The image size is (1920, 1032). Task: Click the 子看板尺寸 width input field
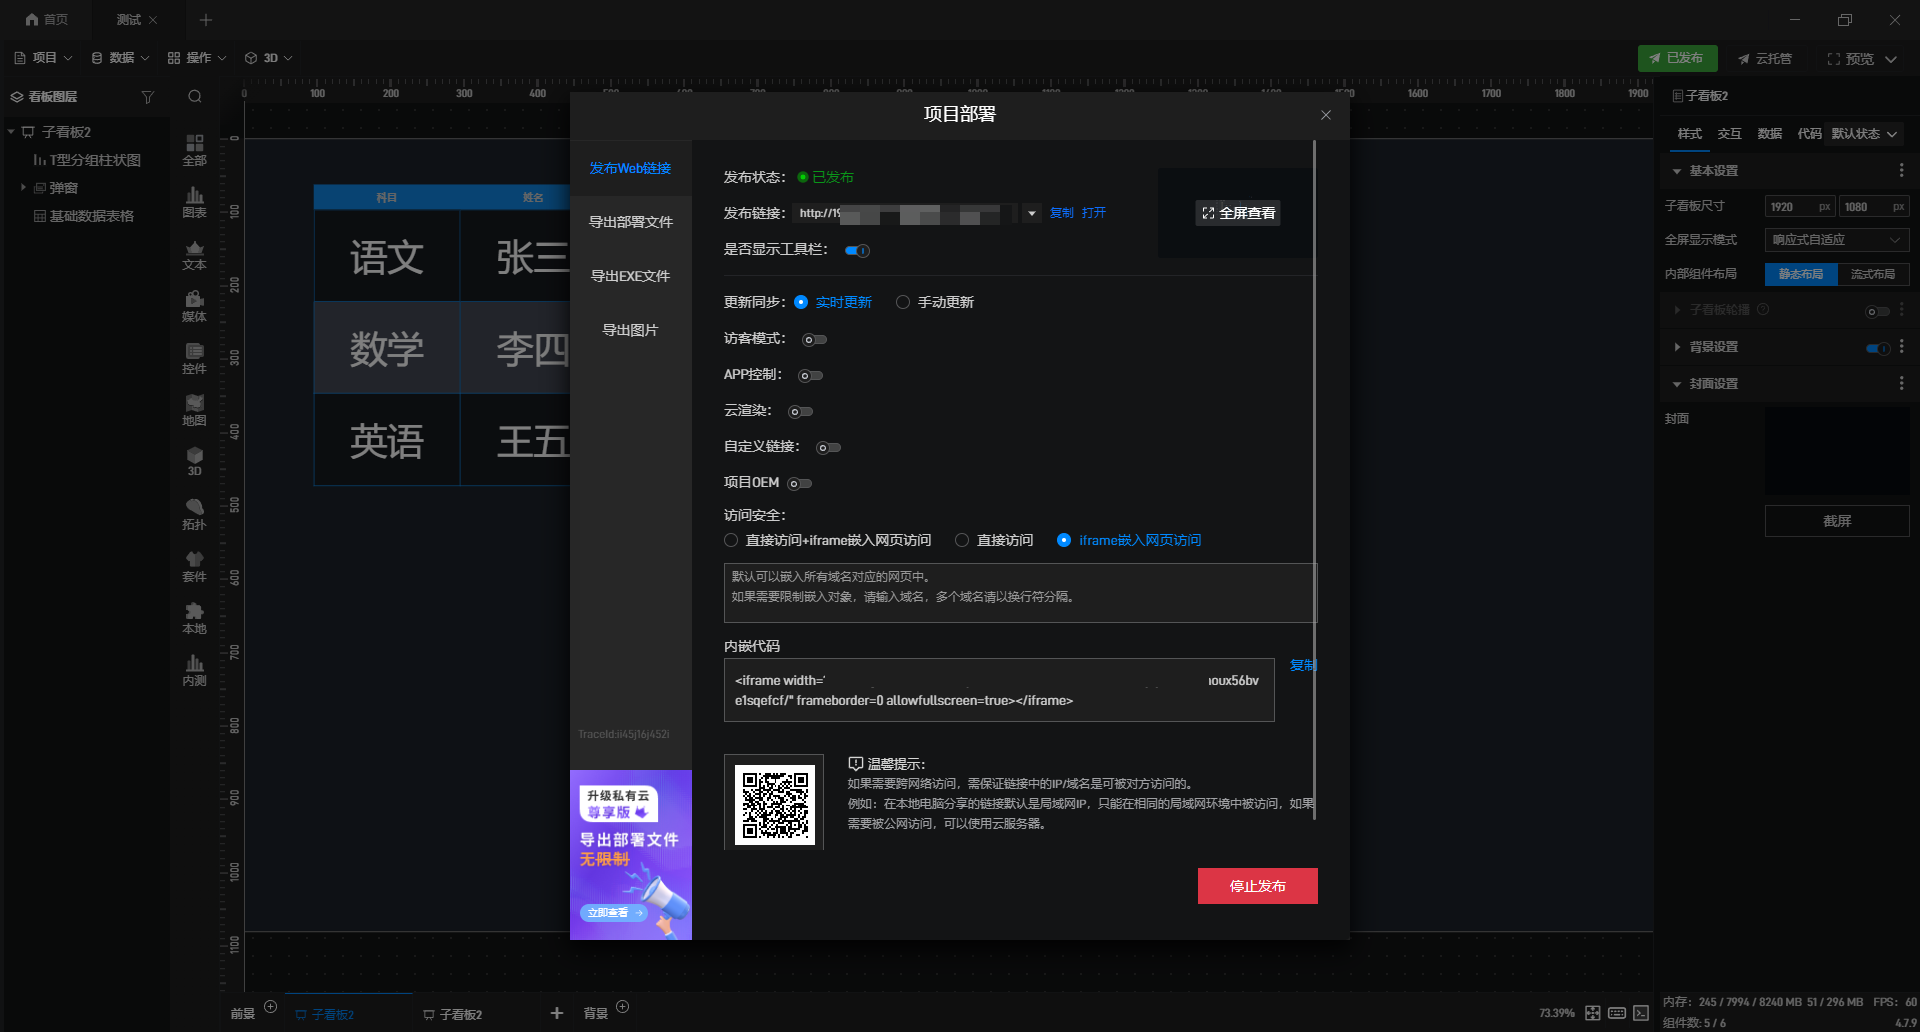point(1799,207)
